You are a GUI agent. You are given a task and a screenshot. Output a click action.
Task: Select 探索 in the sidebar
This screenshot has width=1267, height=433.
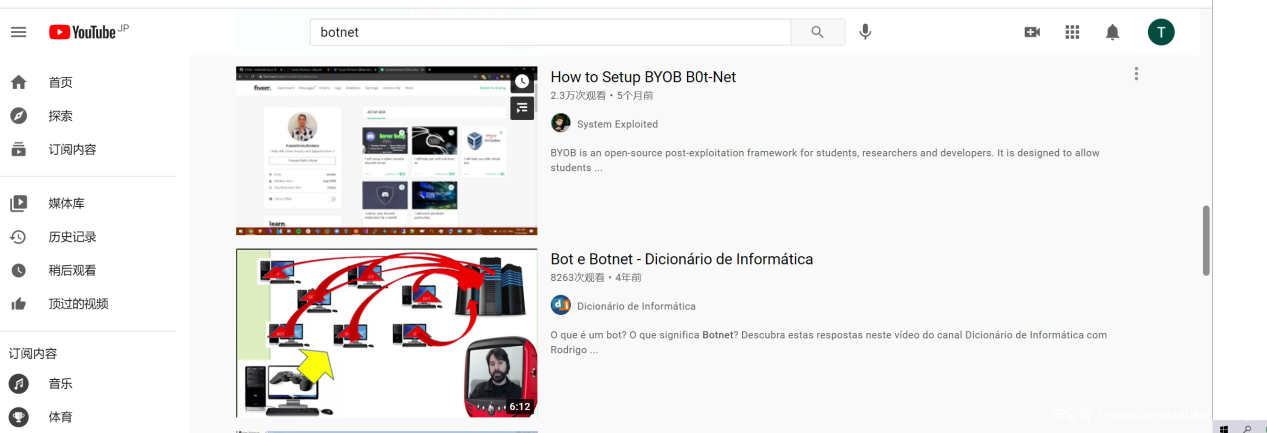60,116
